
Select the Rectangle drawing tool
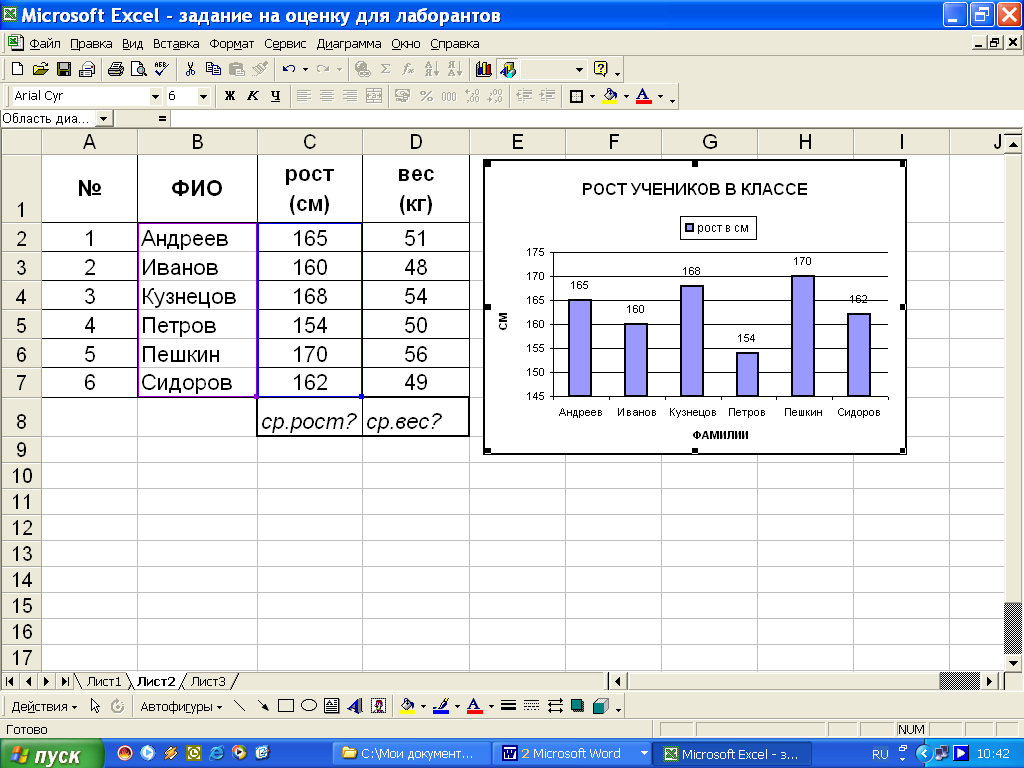[285, 706]
